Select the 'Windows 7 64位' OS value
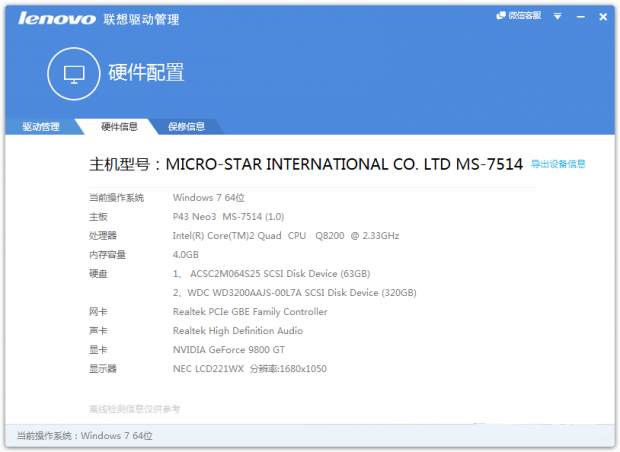Viewport: 620px width, 452px height. coord(208,197)
